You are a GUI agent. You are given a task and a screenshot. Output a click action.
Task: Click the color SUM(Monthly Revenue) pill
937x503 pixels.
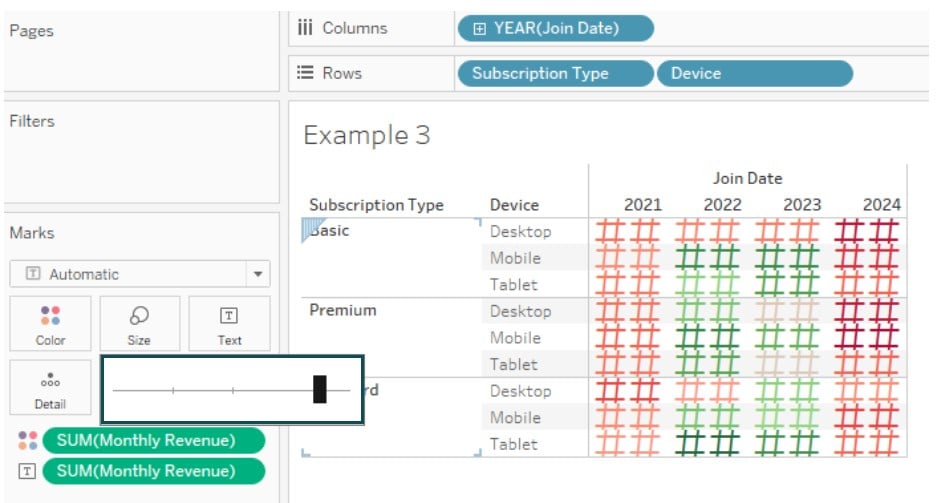(154, 440)
